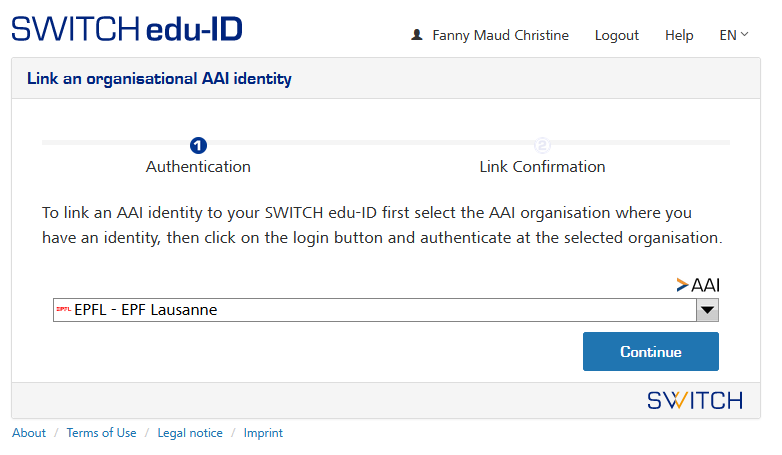The height and width of the screenshot is (455, 782).
Task: Open the Terms of Use link
Action: [101, 433]
